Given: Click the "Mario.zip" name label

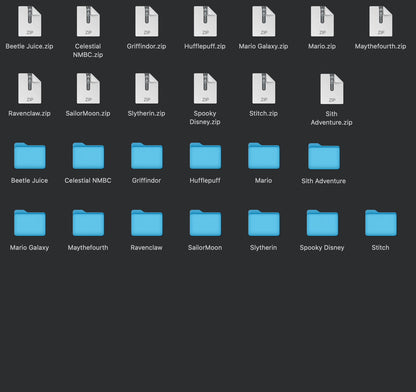Looking at the screenshot, I should tap(322, 46).
